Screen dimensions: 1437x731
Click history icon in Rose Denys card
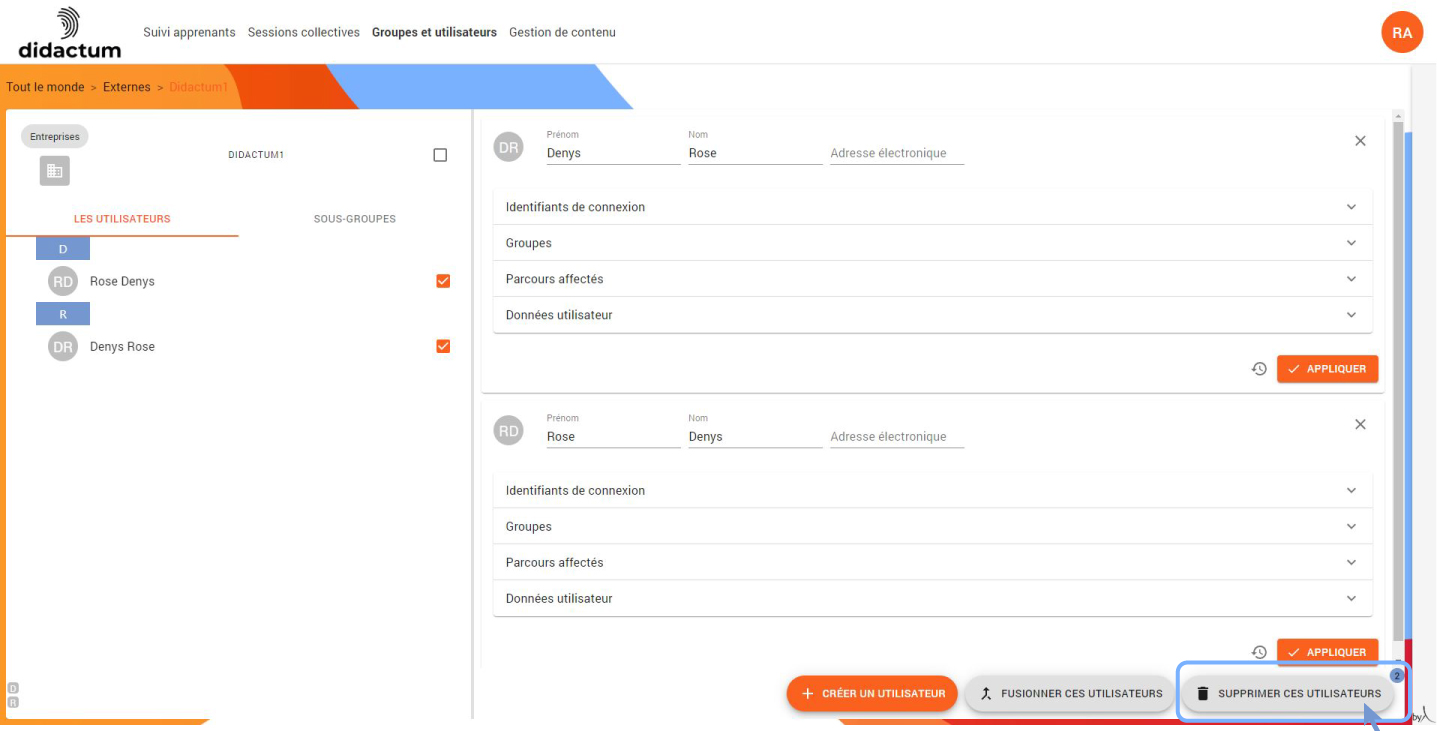[x=1259, y=652]
